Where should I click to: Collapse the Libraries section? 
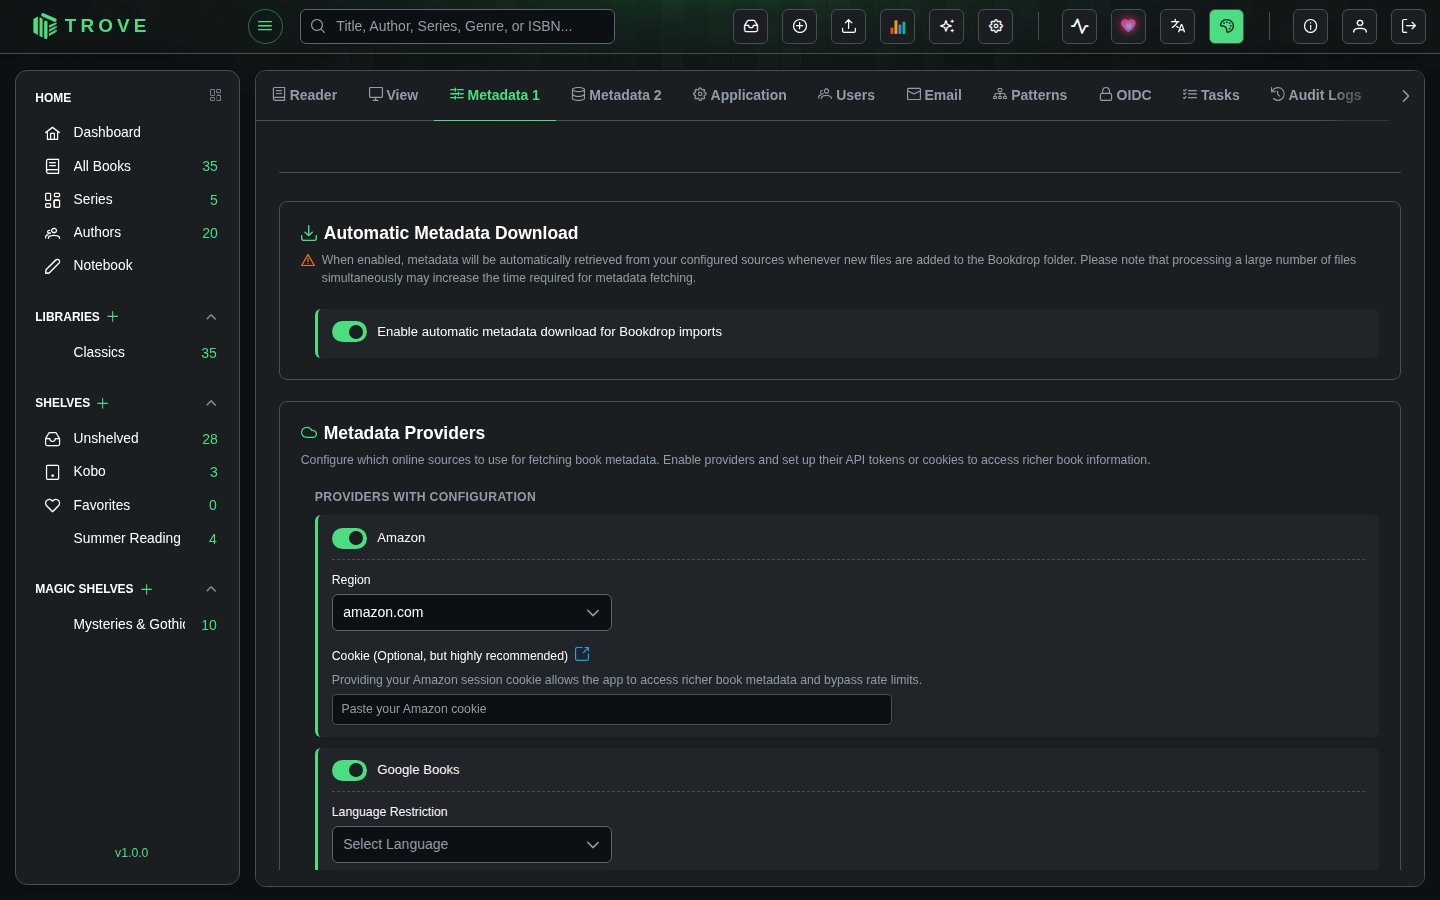point(211,317)
